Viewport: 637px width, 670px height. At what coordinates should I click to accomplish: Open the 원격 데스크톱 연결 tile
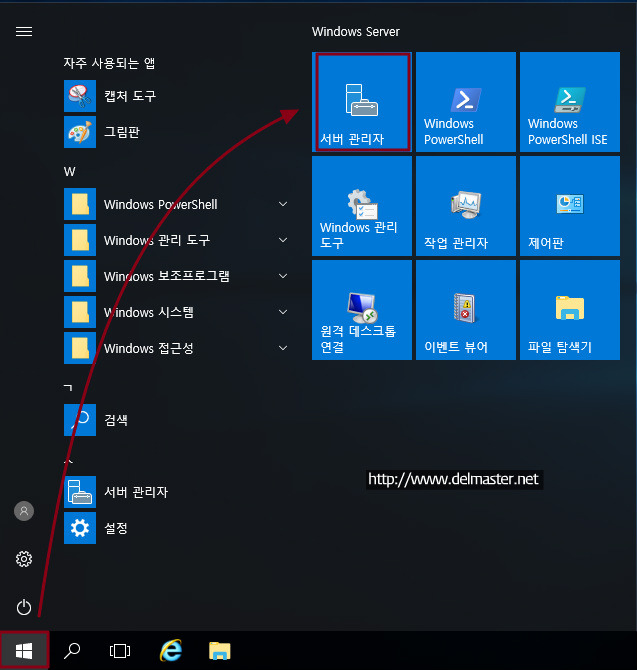[362, 310]
